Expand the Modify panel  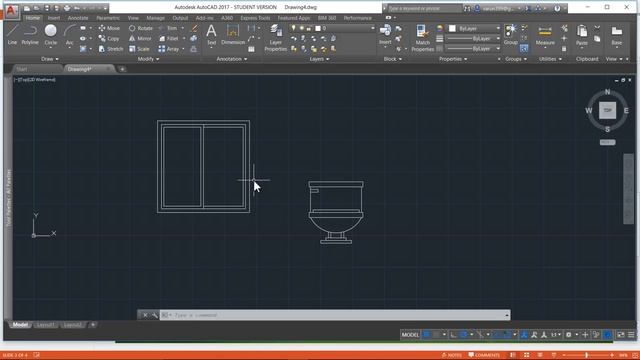(148, 59)
